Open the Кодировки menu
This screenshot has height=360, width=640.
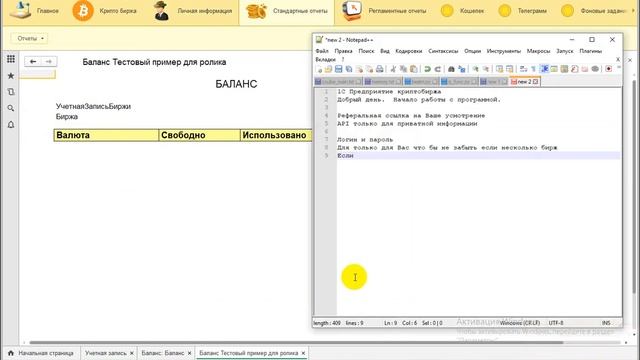409,51
